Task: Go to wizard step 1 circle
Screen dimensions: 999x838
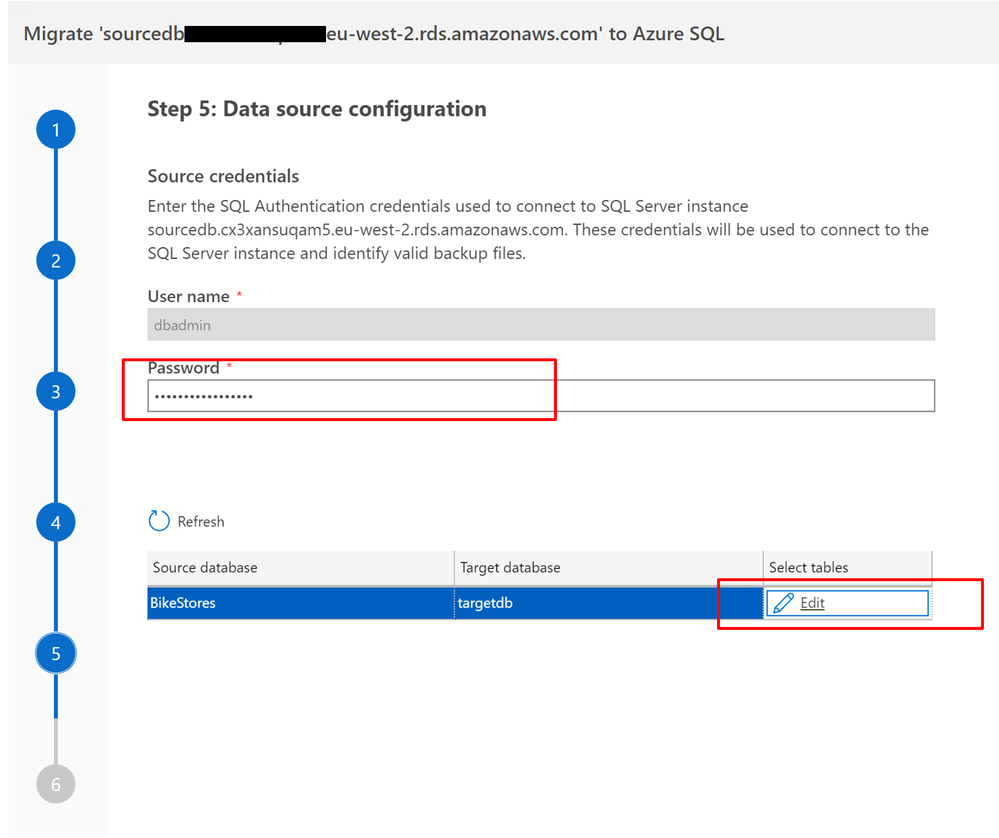Action: tap(56, 130)
